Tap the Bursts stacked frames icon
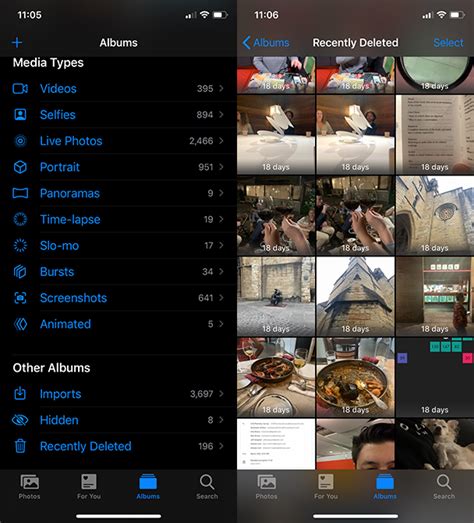The height and width of the screenshot is (523, 474). coord(20,272)
